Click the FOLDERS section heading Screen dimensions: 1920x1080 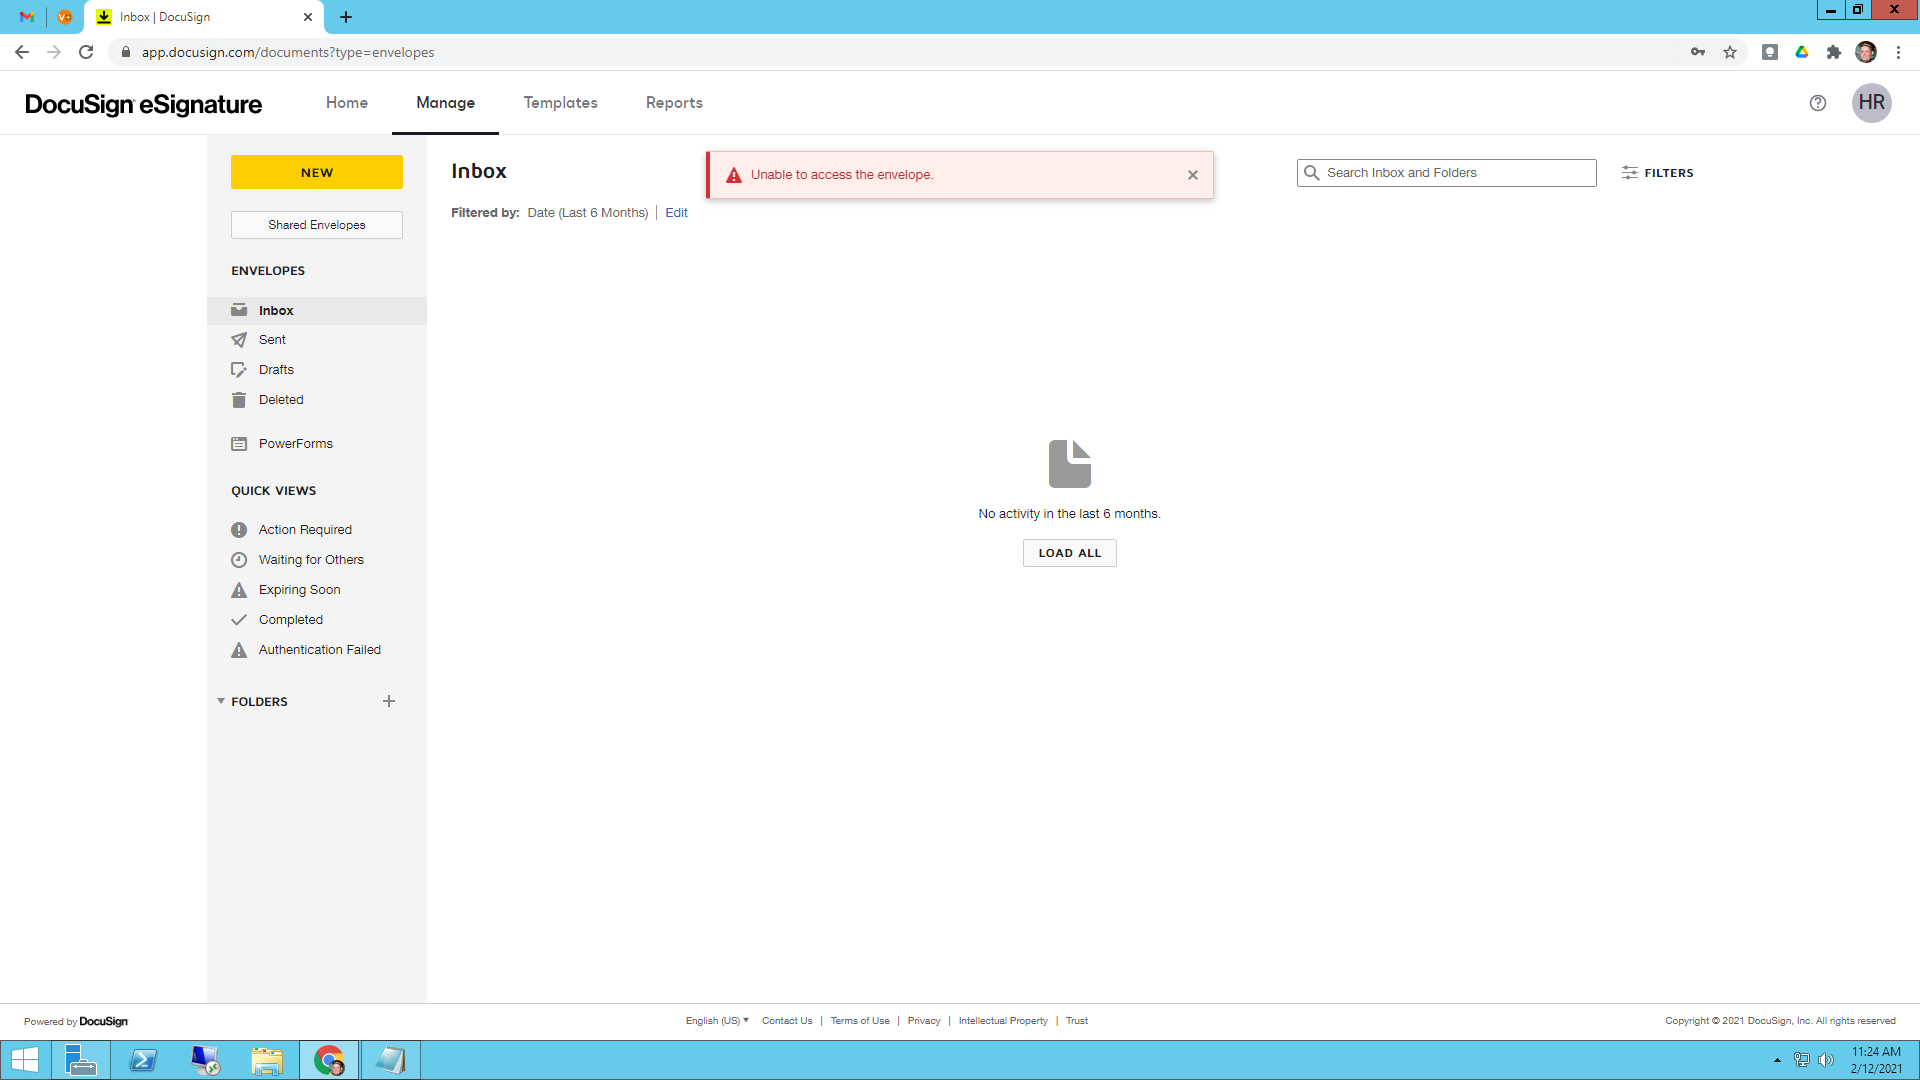click(x=259, y=702)
